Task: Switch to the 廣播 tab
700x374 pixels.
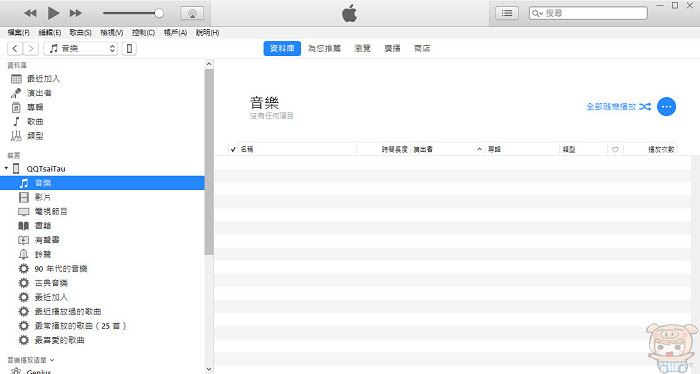Action: (x=392, y=48)
